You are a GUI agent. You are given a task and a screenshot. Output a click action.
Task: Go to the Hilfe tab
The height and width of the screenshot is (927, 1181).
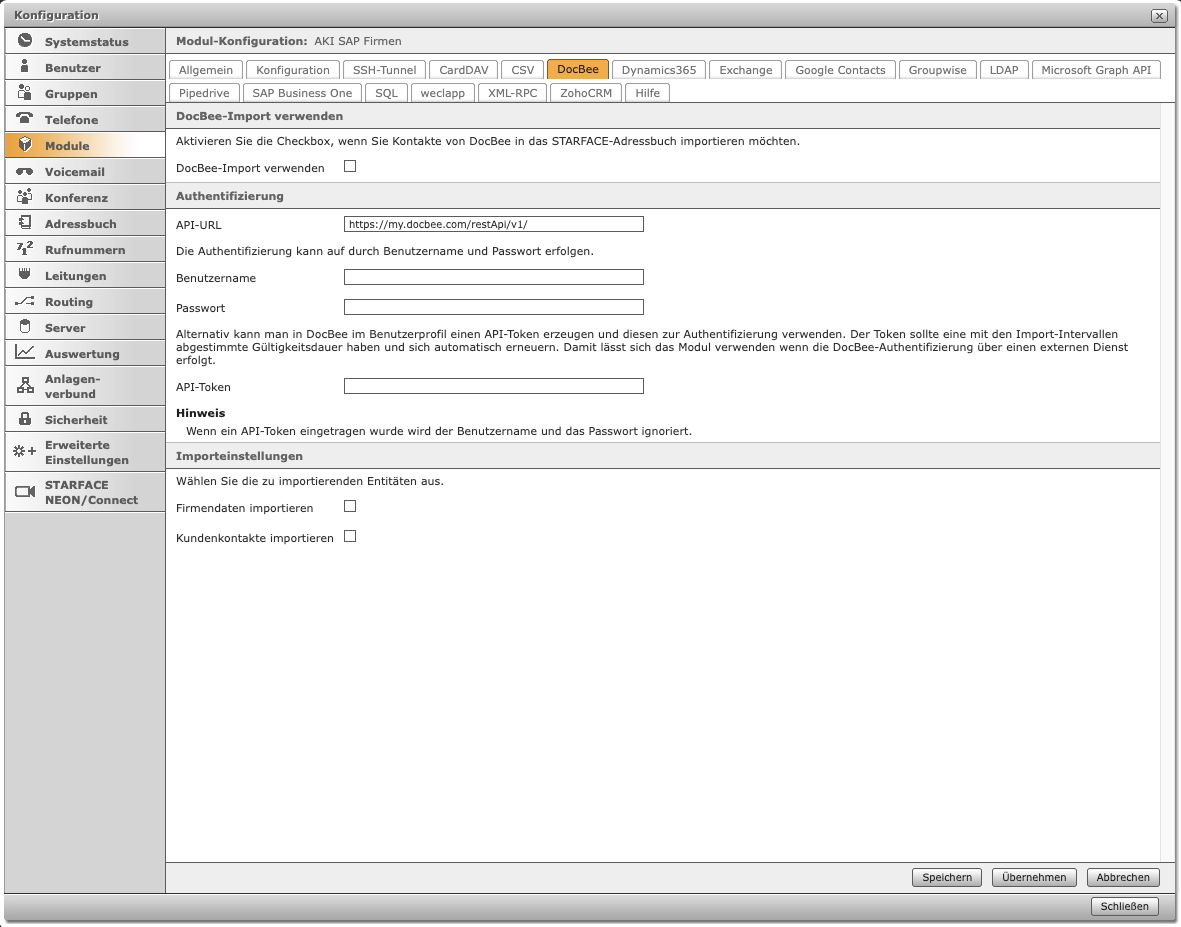(x=648, y=93)
